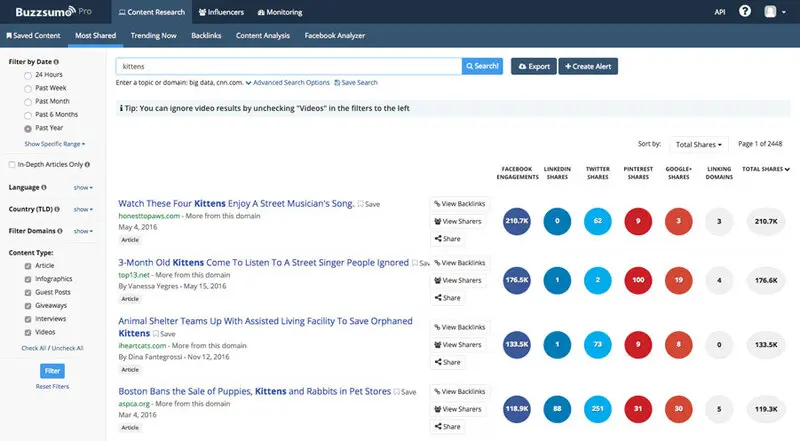Switch to the Saved Content tab
This screenshot has height=441, width=800.
click(33, 35)
